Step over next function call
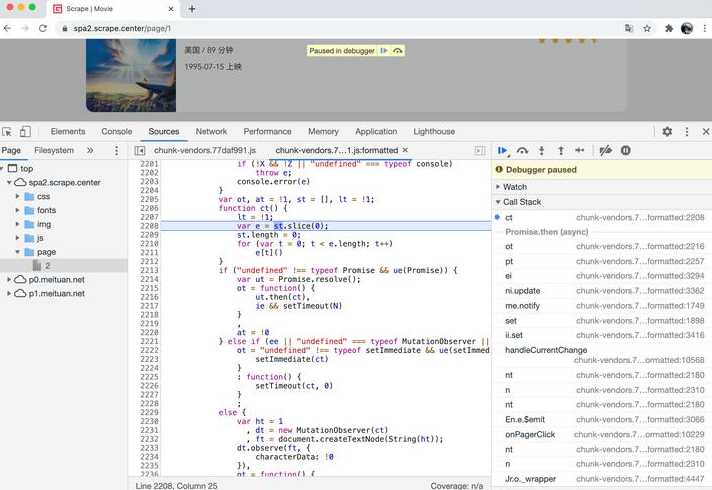 pyautogui.click(x=522, y=151)
